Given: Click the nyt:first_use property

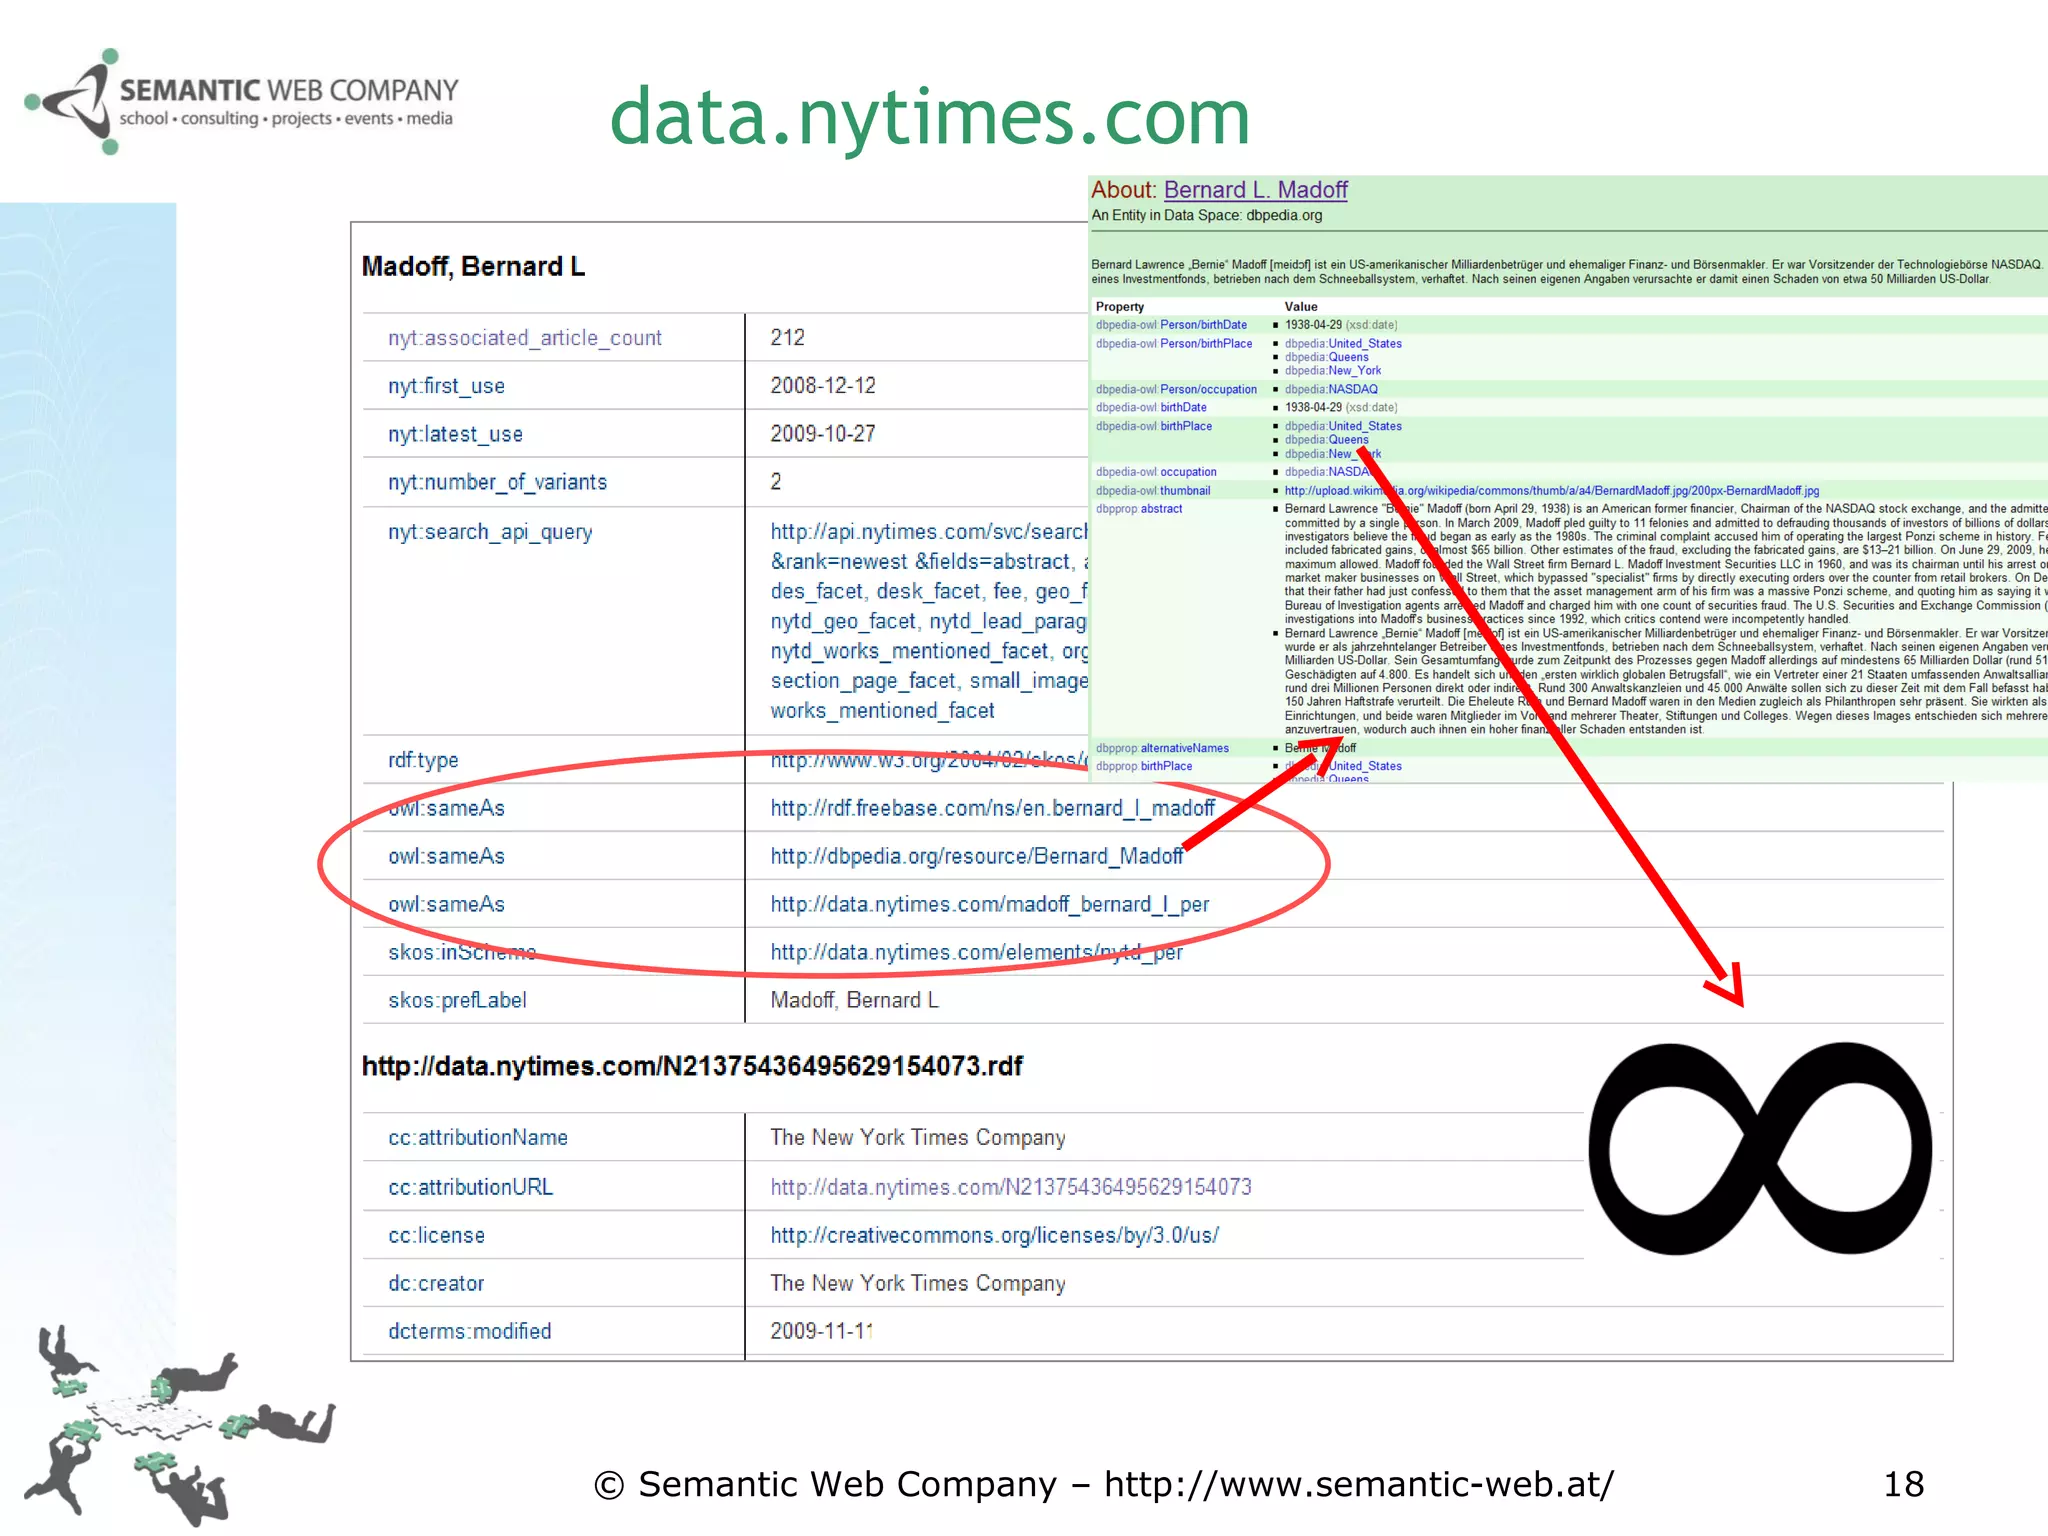Looking at the screenshot, I should coord(446,386).
